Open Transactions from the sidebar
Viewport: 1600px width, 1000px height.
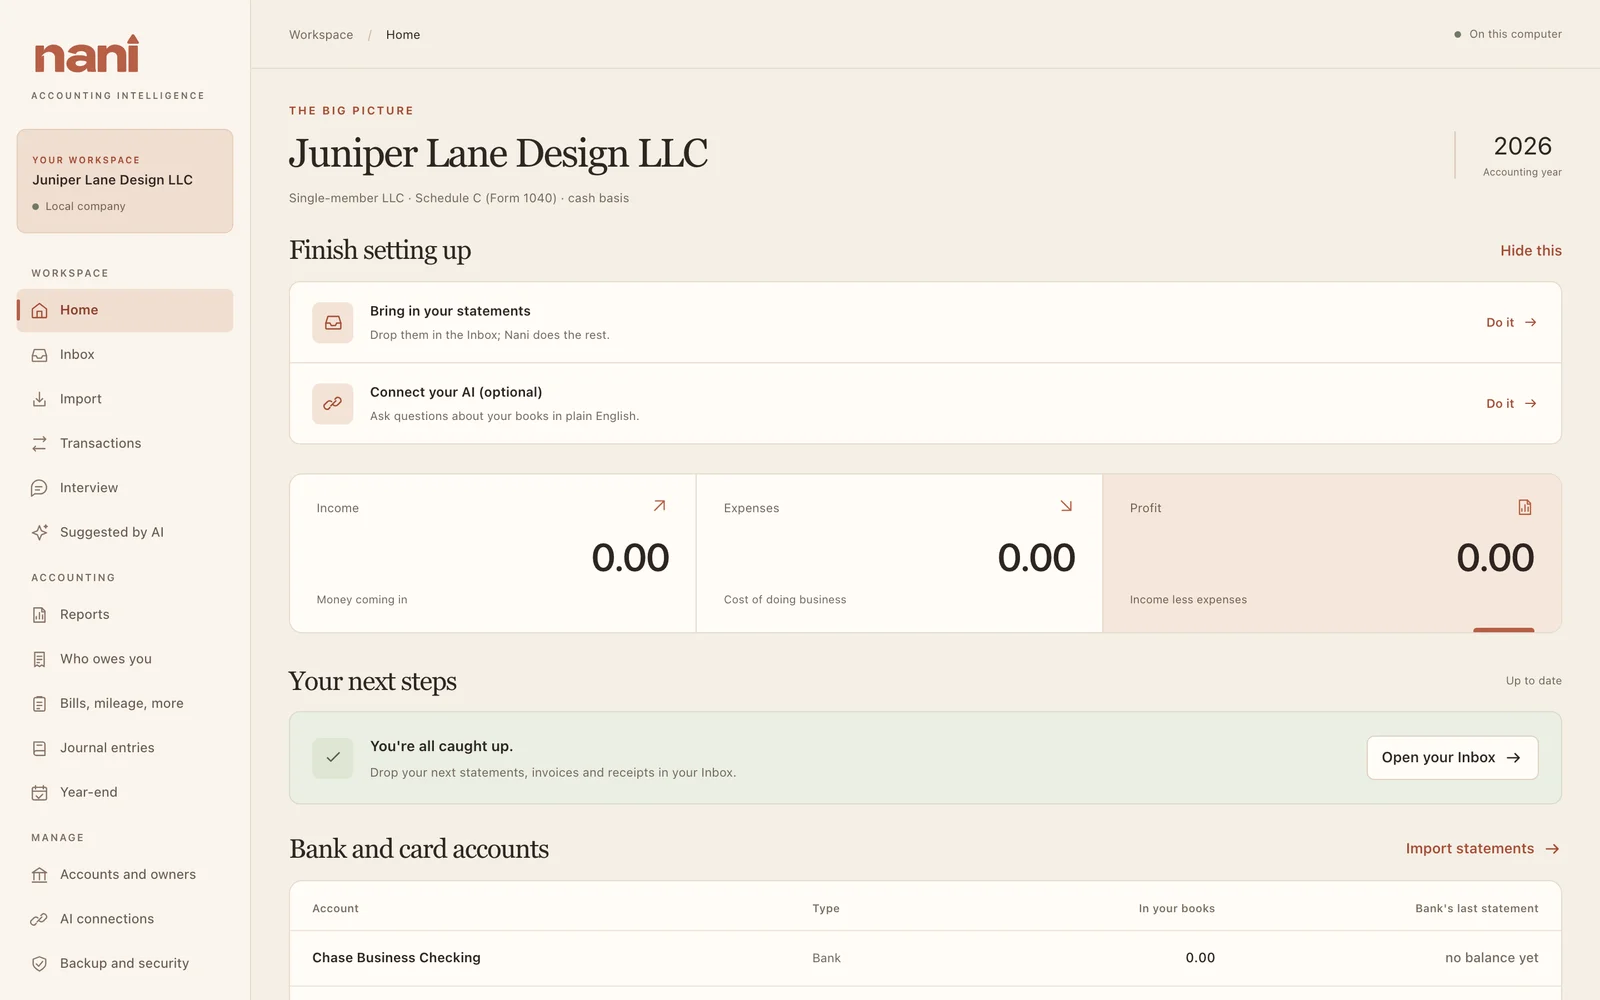125,444
